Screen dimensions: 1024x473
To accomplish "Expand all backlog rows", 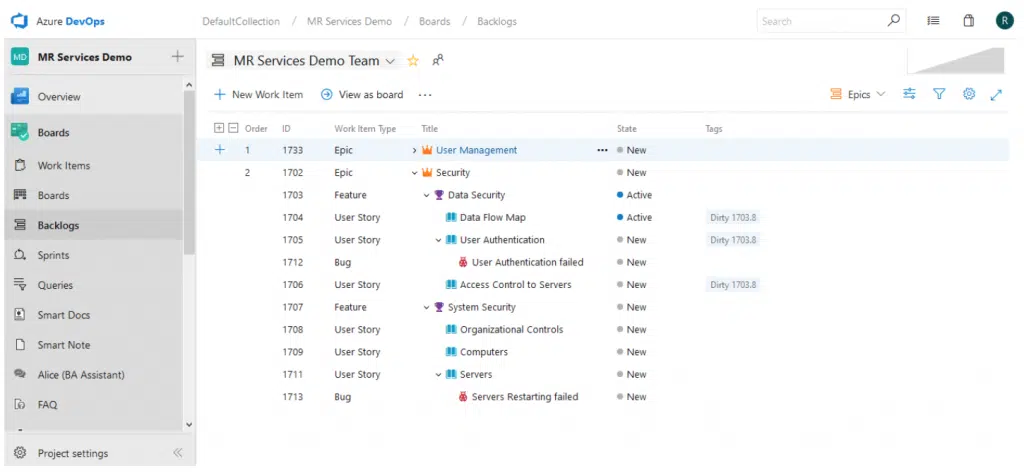I will pyautogui.click(x=220, y=128).
